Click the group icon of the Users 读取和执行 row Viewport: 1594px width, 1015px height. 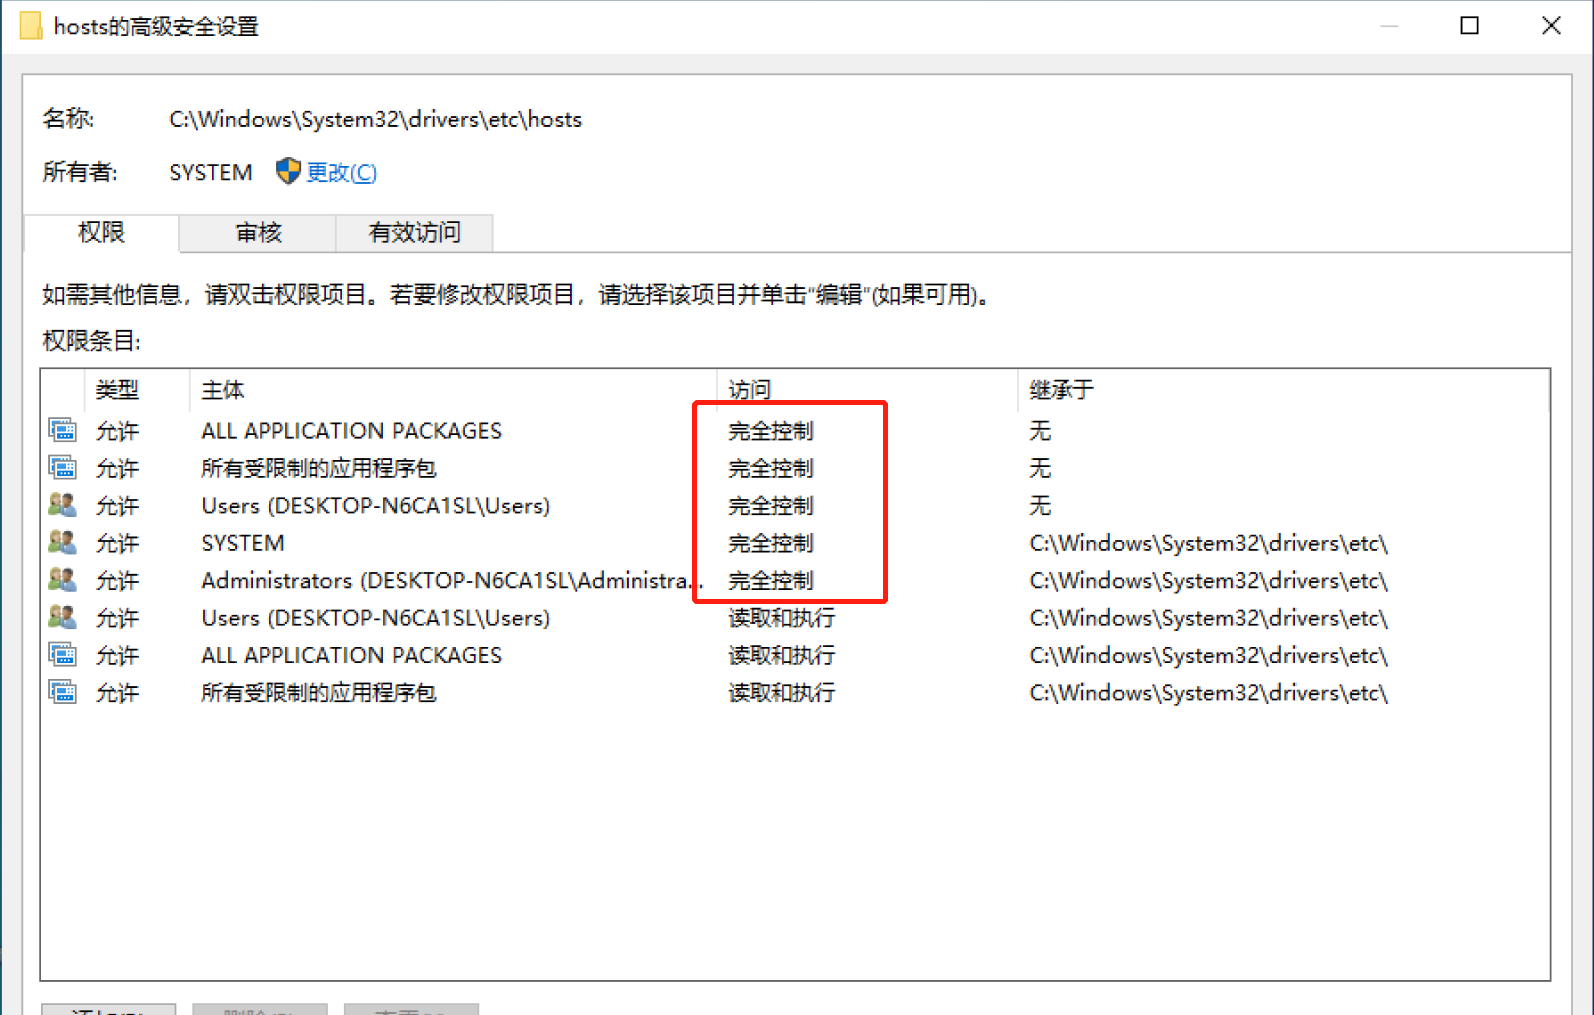[62, 618]
